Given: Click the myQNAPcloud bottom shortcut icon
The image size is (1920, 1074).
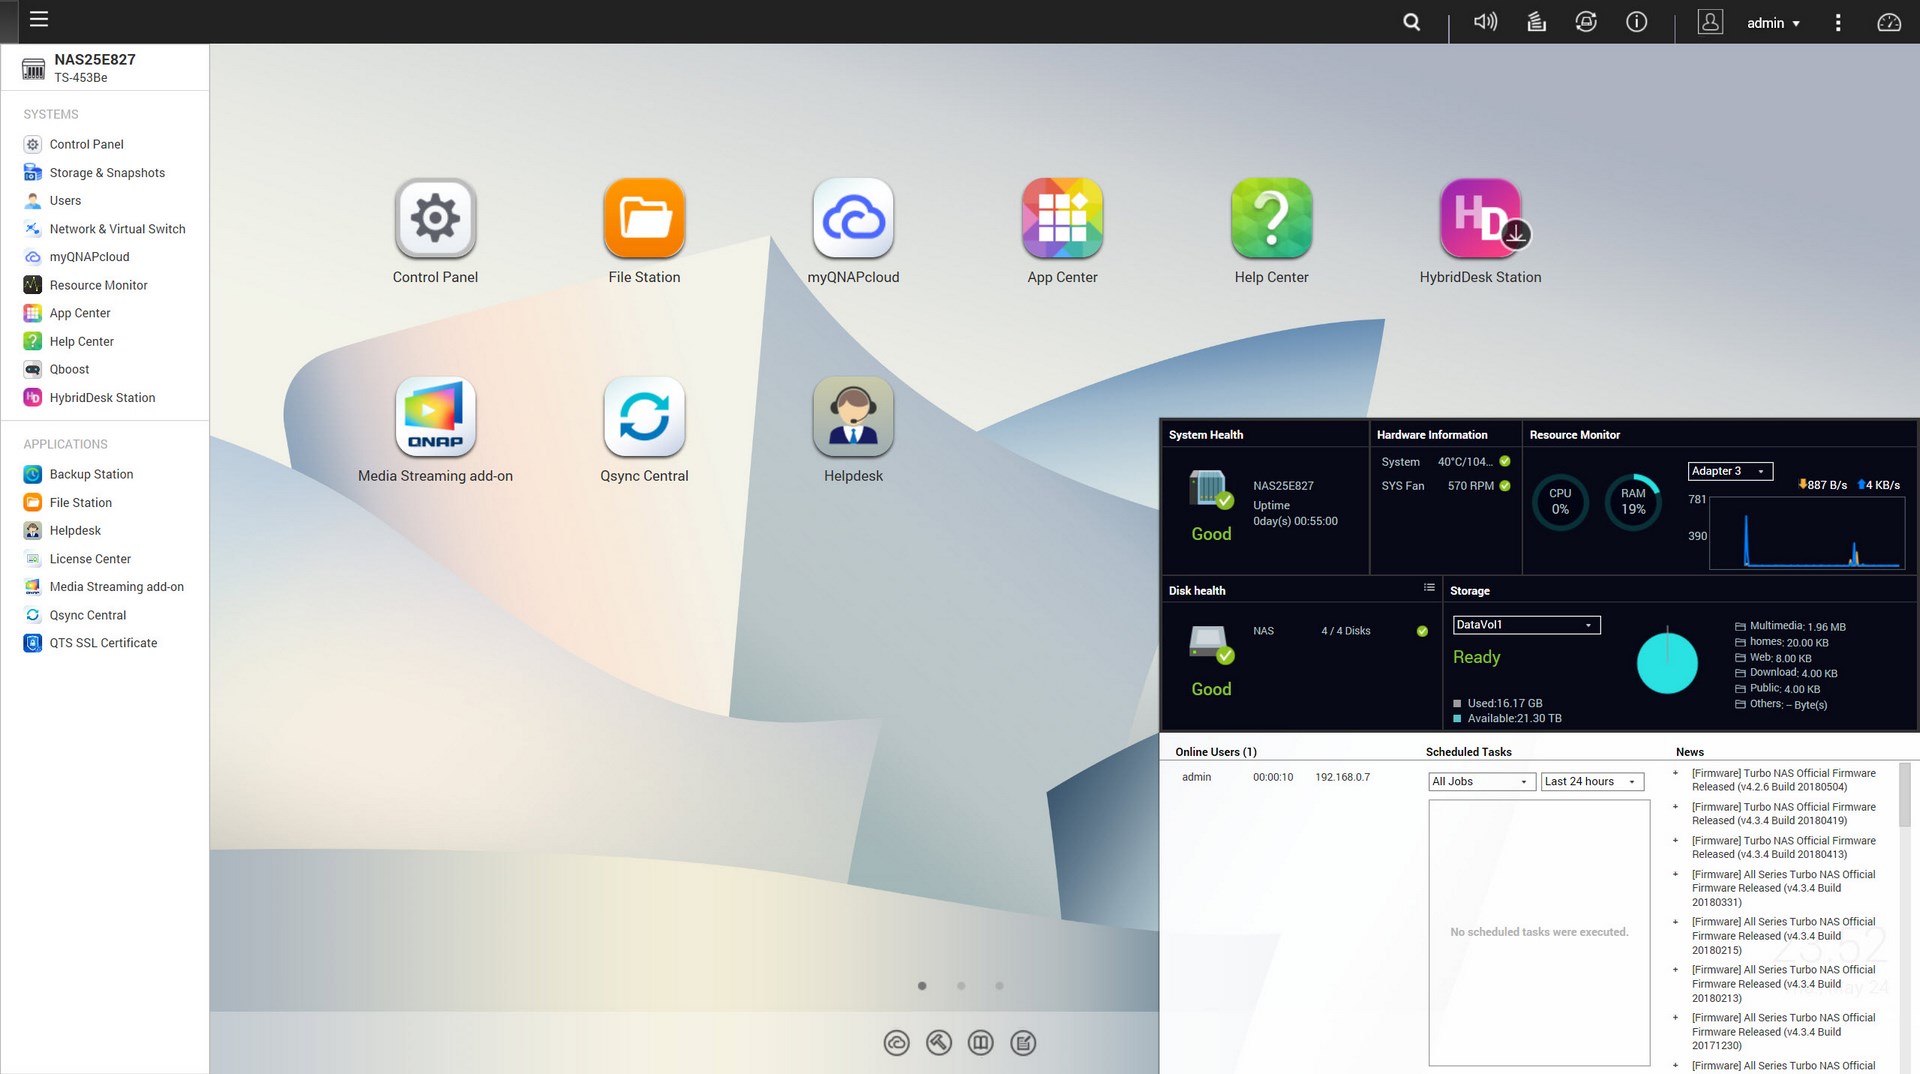Looking at the screenshot, I should coord(896,1043).
